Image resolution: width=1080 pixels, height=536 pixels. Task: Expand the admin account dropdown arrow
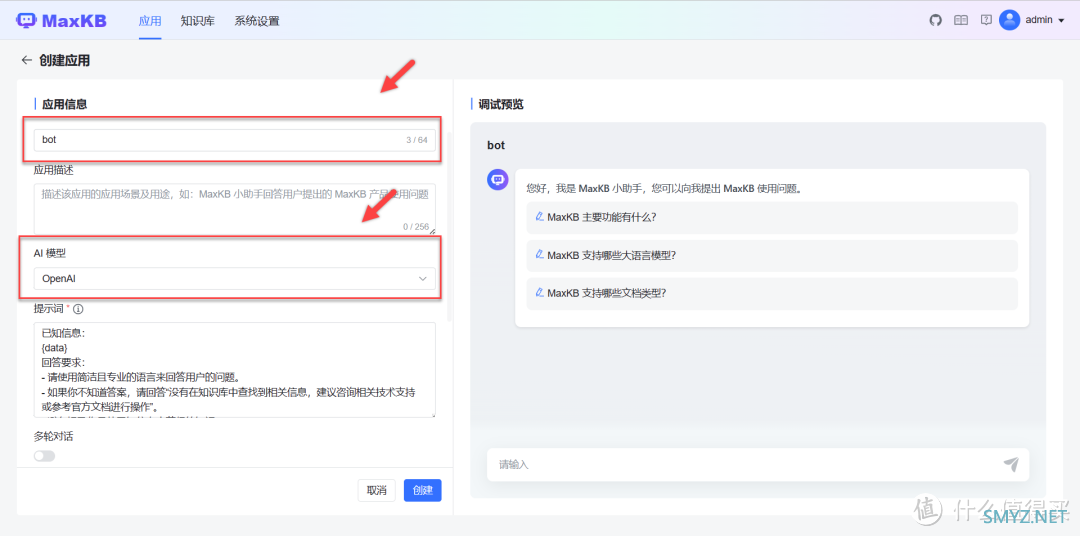click(x=1060, y=21)
